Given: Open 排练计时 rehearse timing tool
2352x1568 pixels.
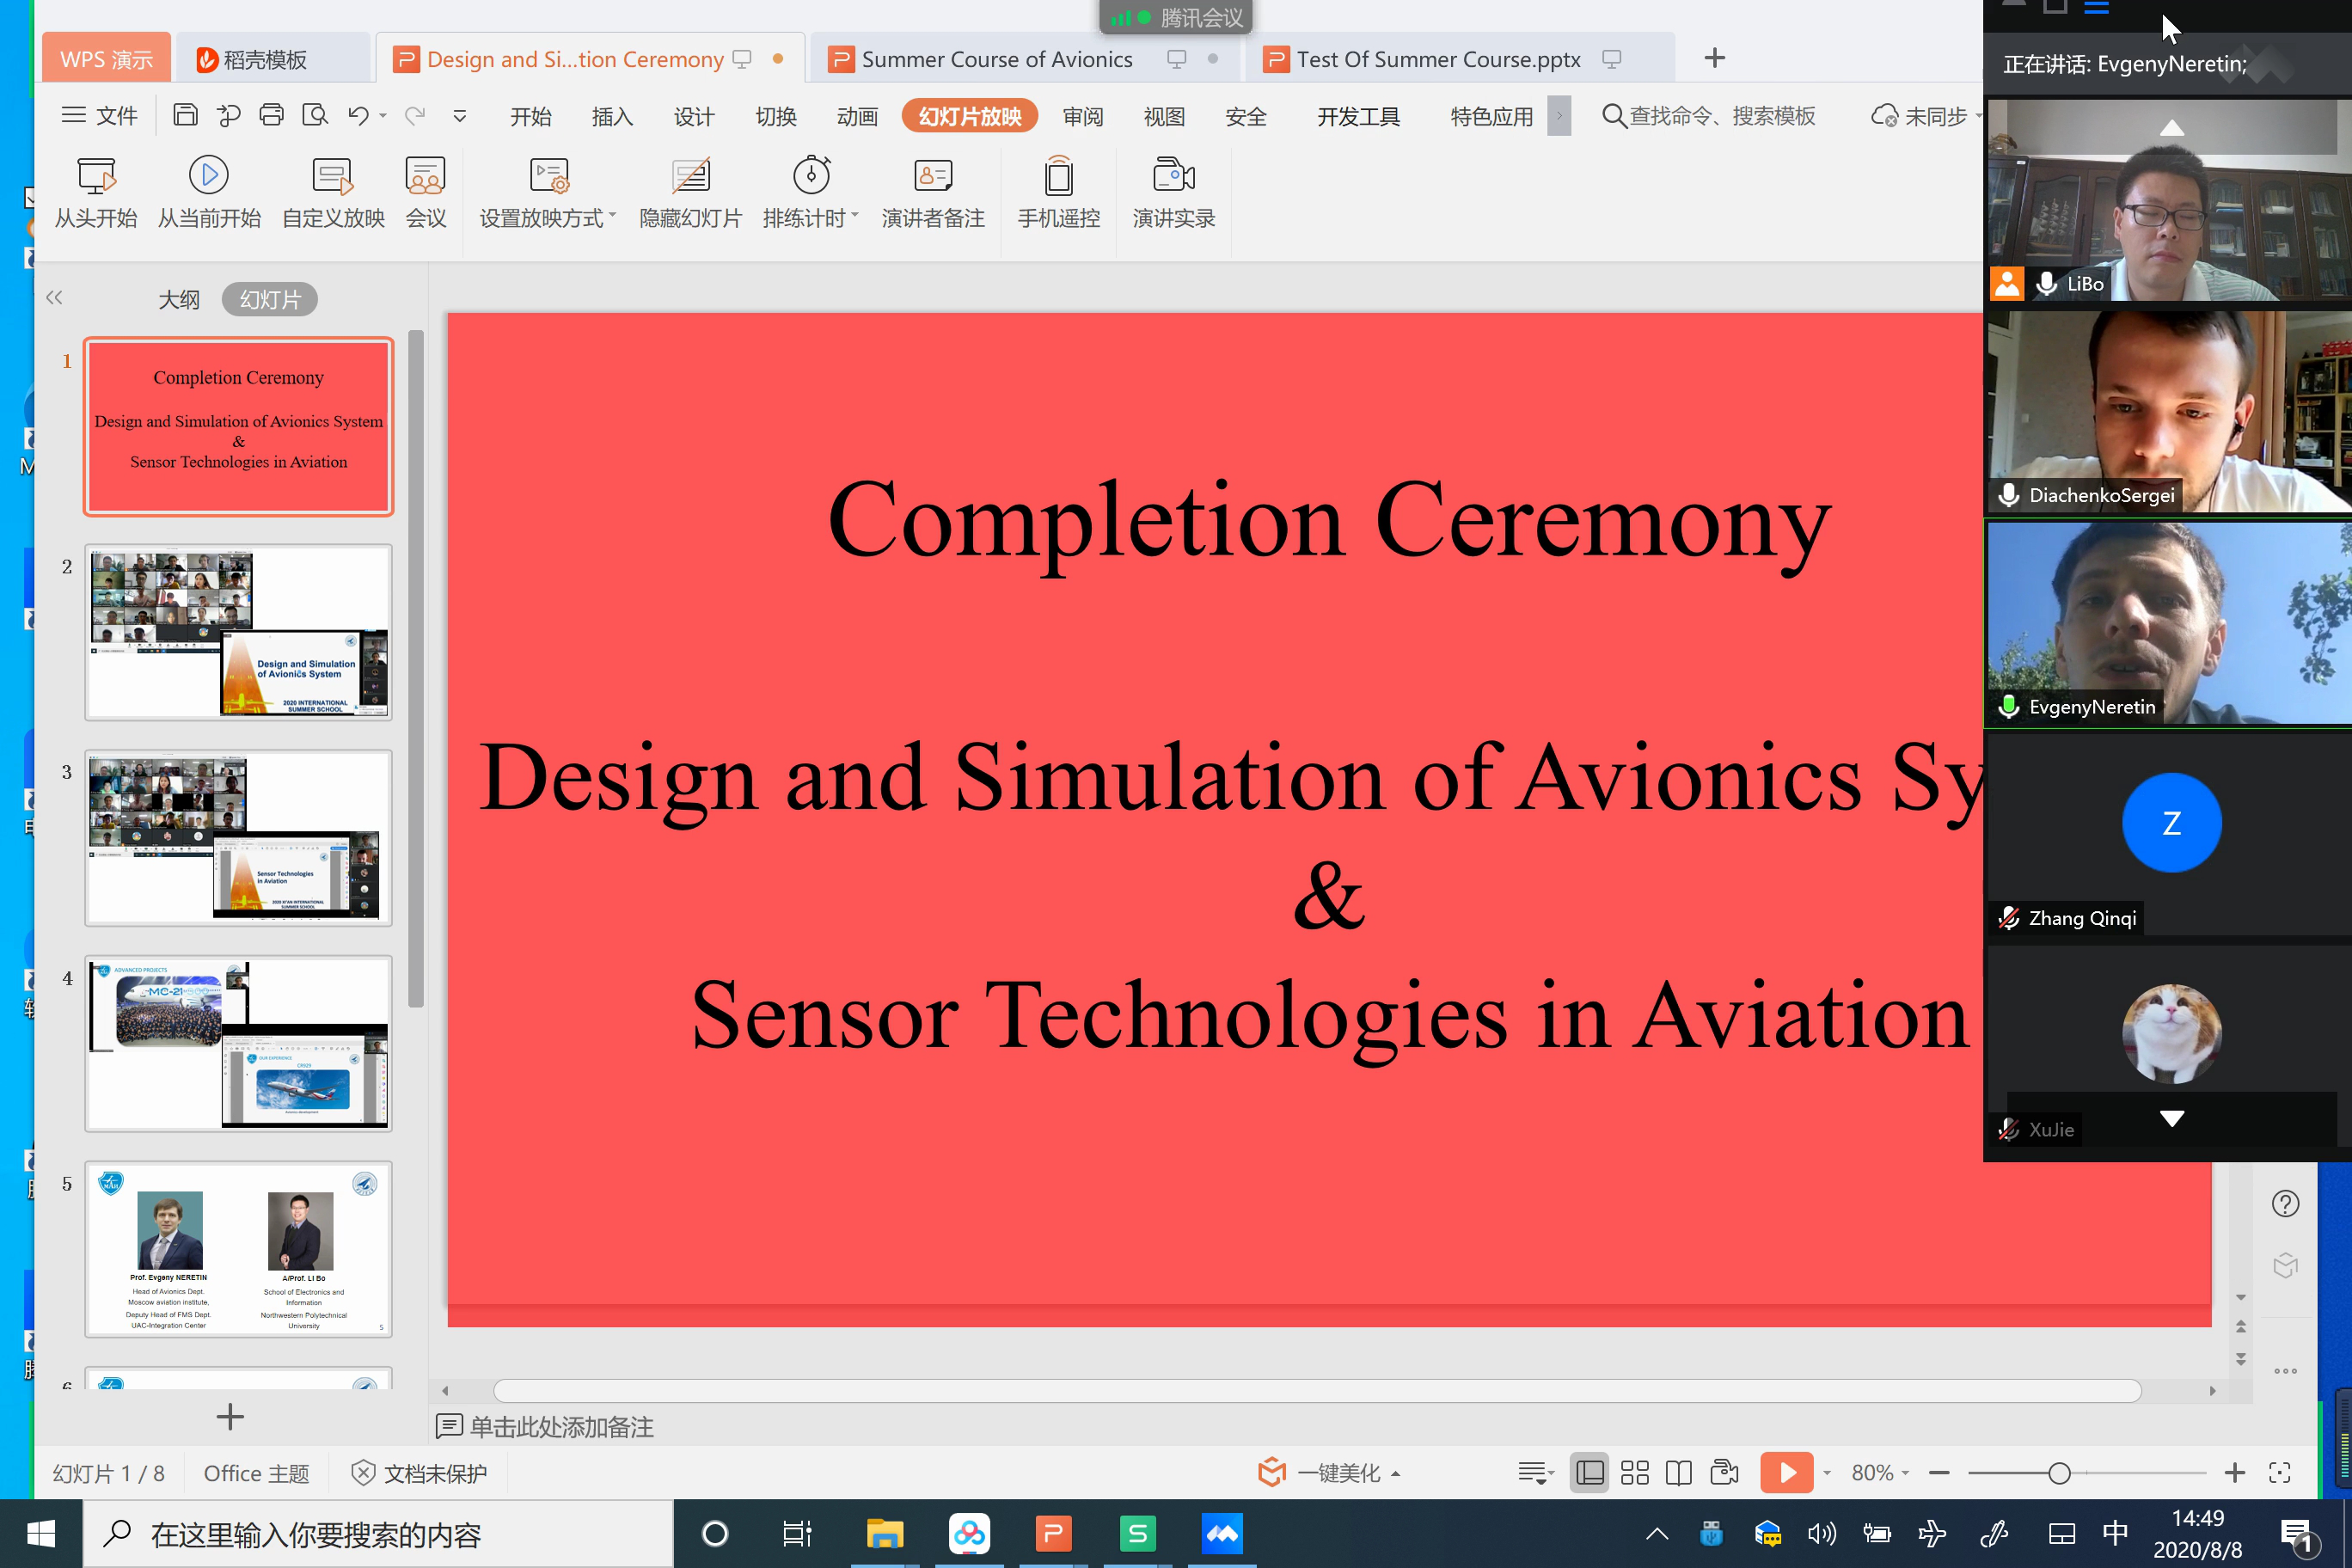Looking at the screenshot, I should click(x=810, y=177).
